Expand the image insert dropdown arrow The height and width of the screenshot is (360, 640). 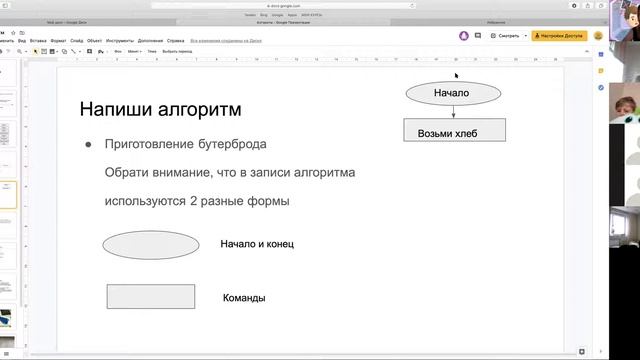58,52
